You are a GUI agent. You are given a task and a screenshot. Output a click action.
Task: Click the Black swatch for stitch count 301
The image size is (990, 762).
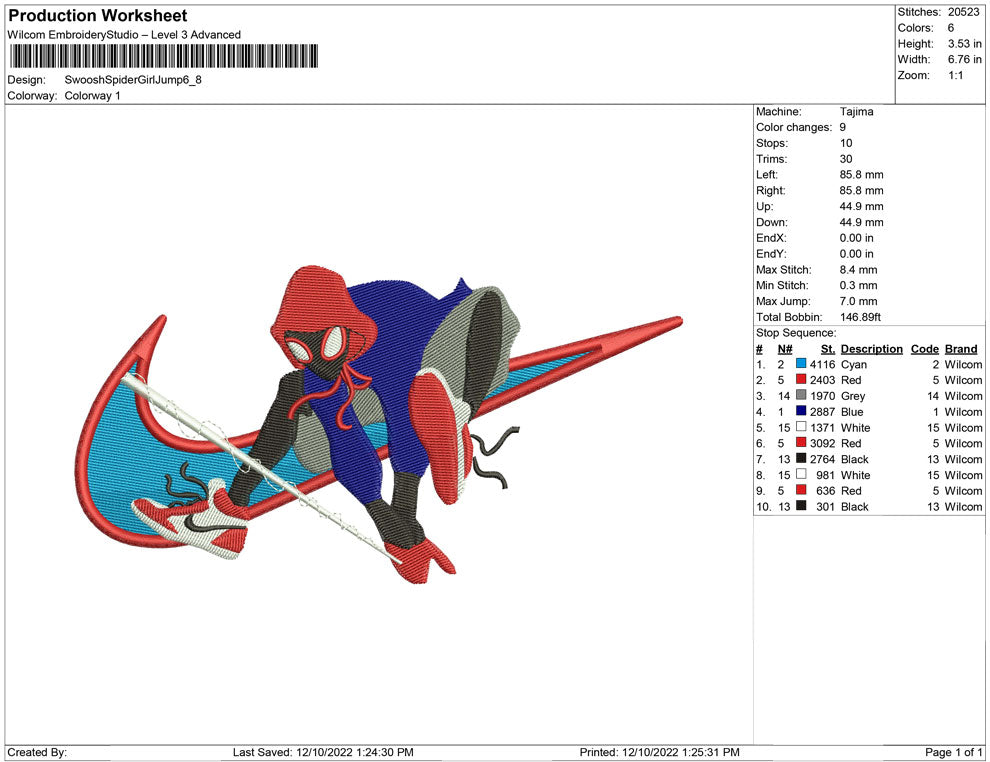[x=801, y=506]
